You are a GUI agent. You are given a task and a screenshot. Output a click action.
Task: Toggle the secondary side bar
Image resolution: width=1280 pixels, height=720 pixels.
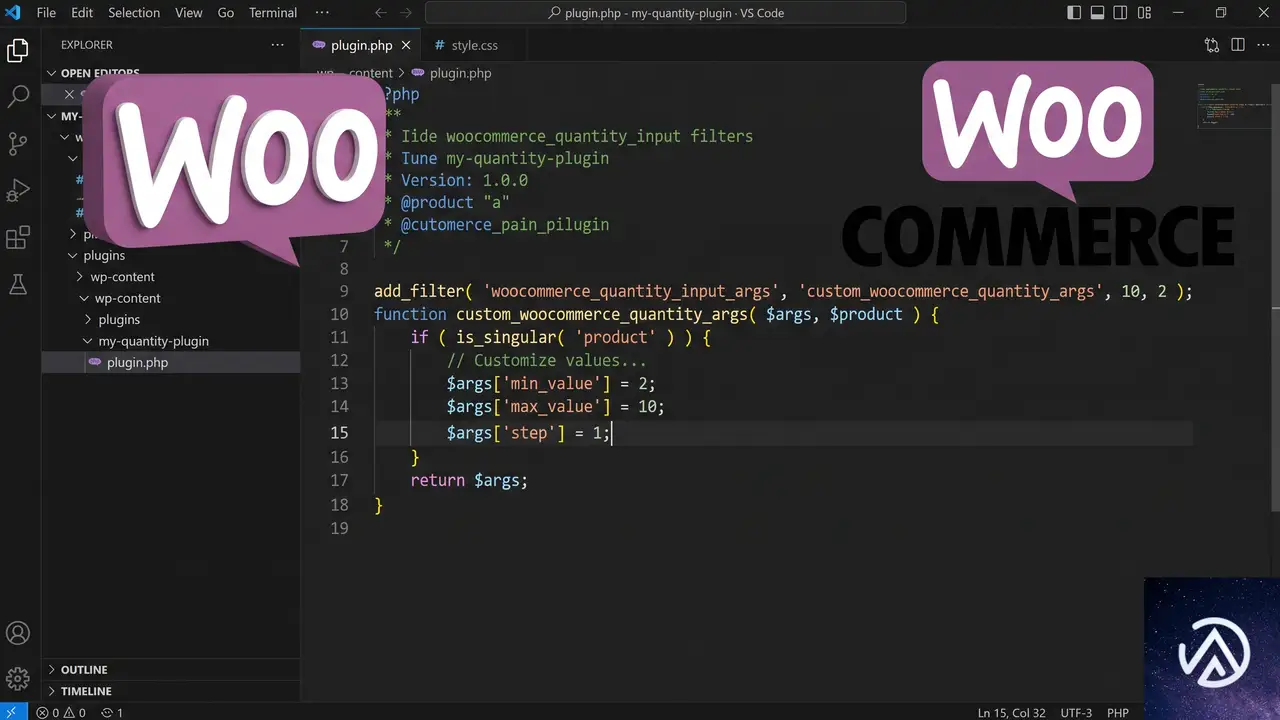[1120, 13]
